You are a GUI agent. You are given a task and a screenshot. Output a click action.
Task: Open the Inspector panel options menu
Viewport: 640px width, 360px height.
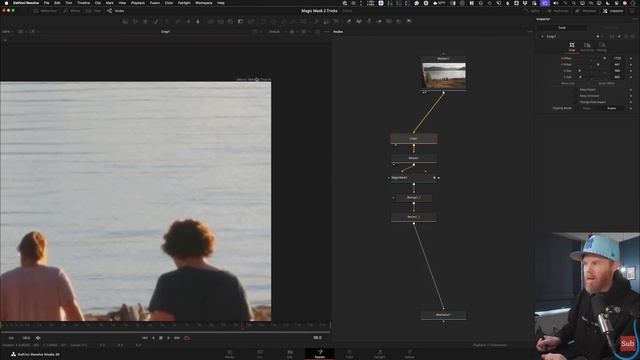[635, 19]
